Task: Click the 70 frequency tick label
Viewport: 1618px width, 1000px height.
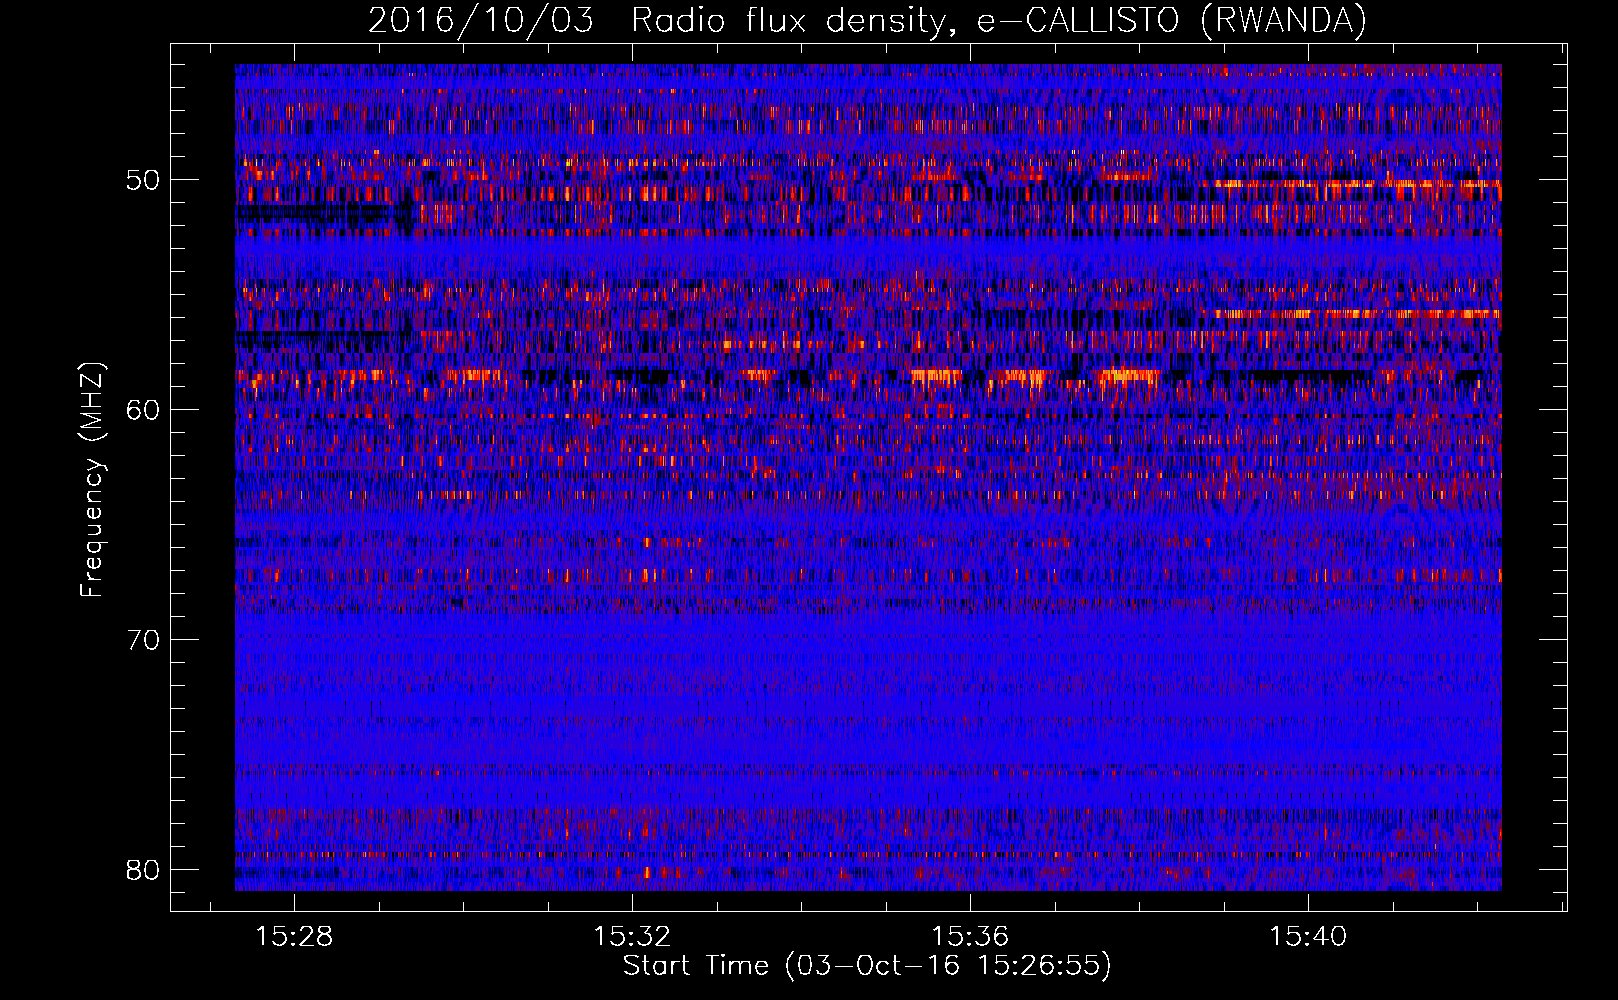Action: 143,640
